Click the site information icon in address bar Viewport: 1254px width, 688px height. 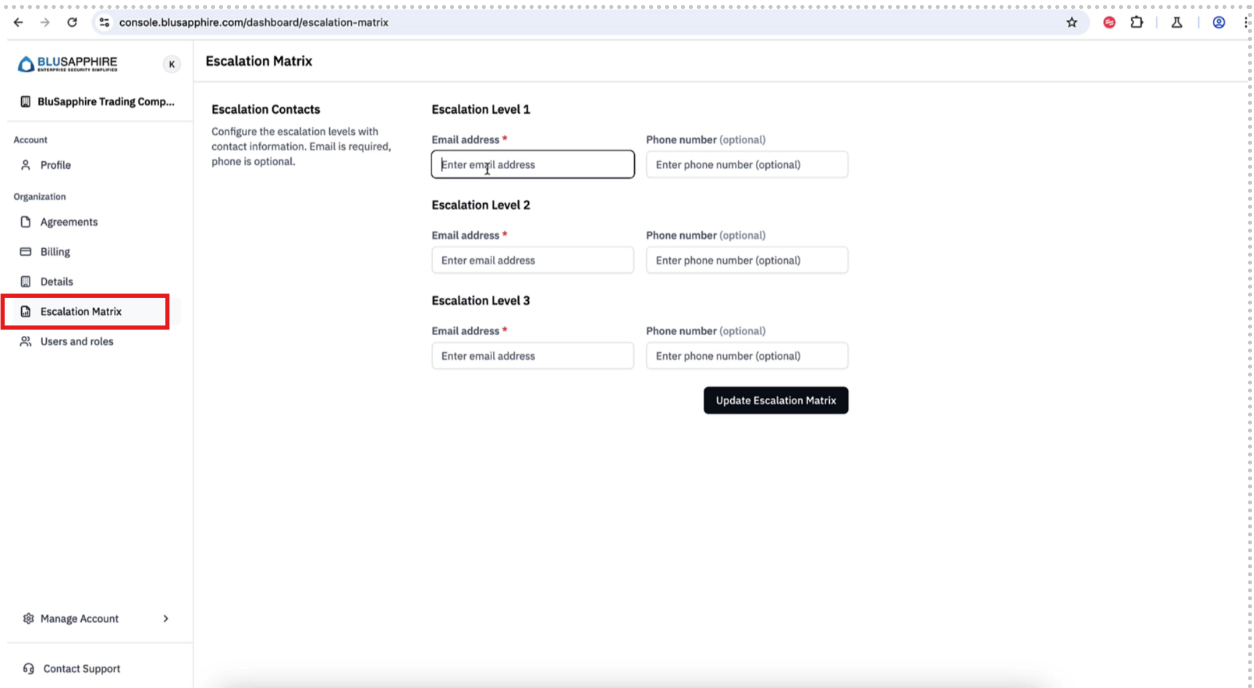tap(104, 22)
